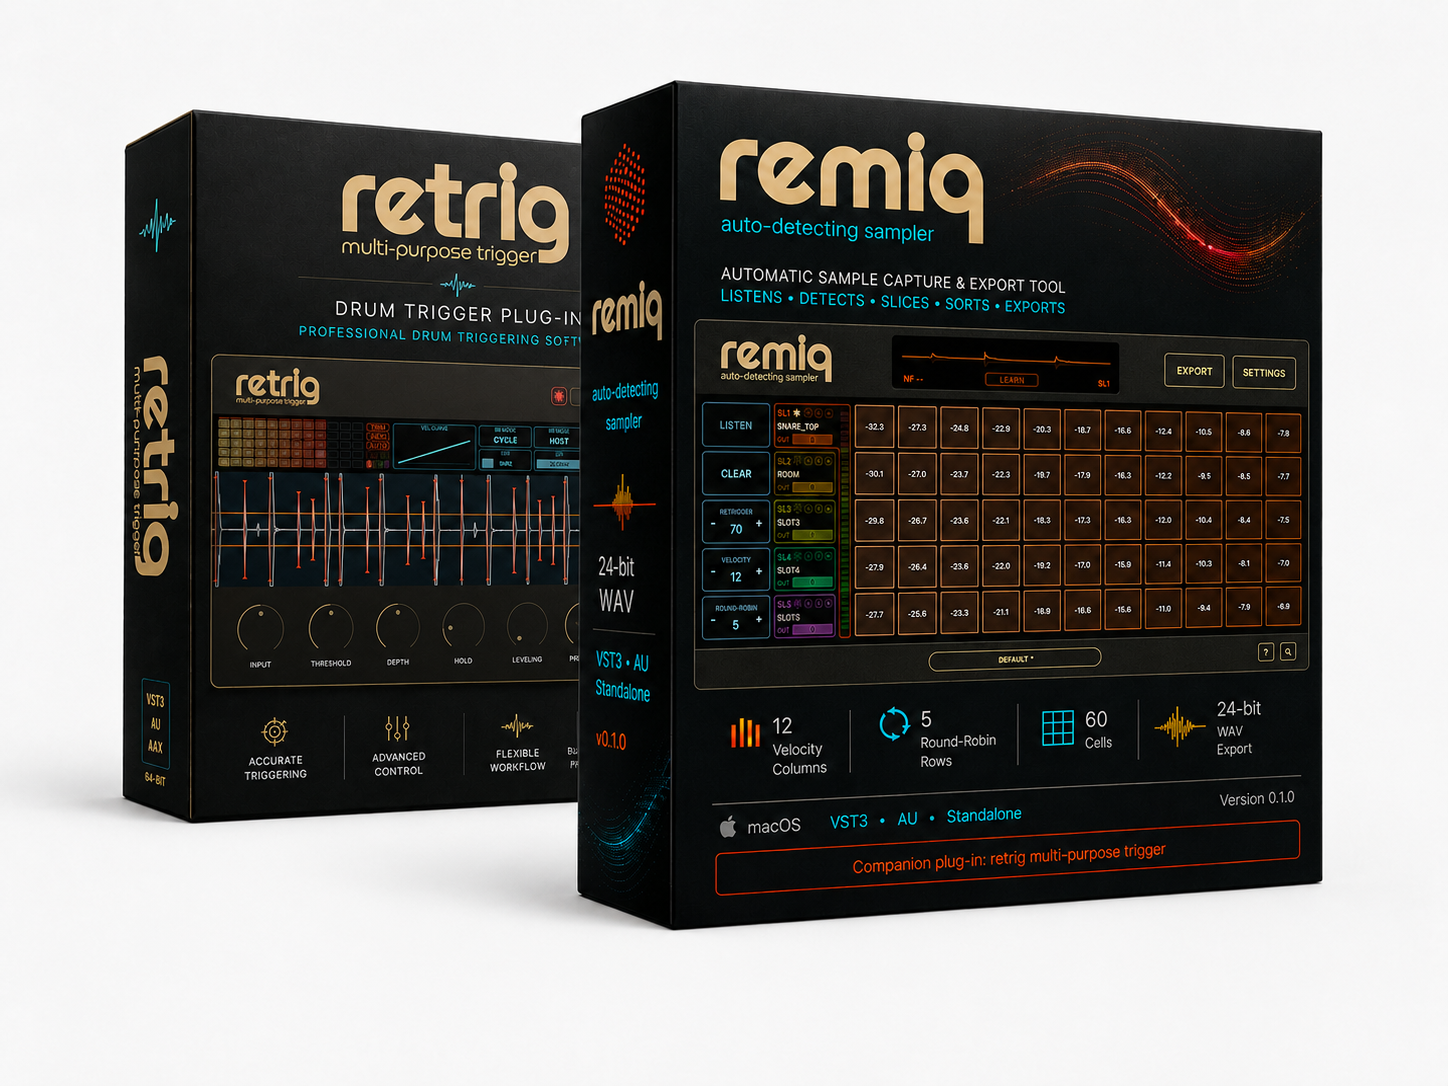Adjust the ROOM slot OUT slider

[x=813, y=488]
